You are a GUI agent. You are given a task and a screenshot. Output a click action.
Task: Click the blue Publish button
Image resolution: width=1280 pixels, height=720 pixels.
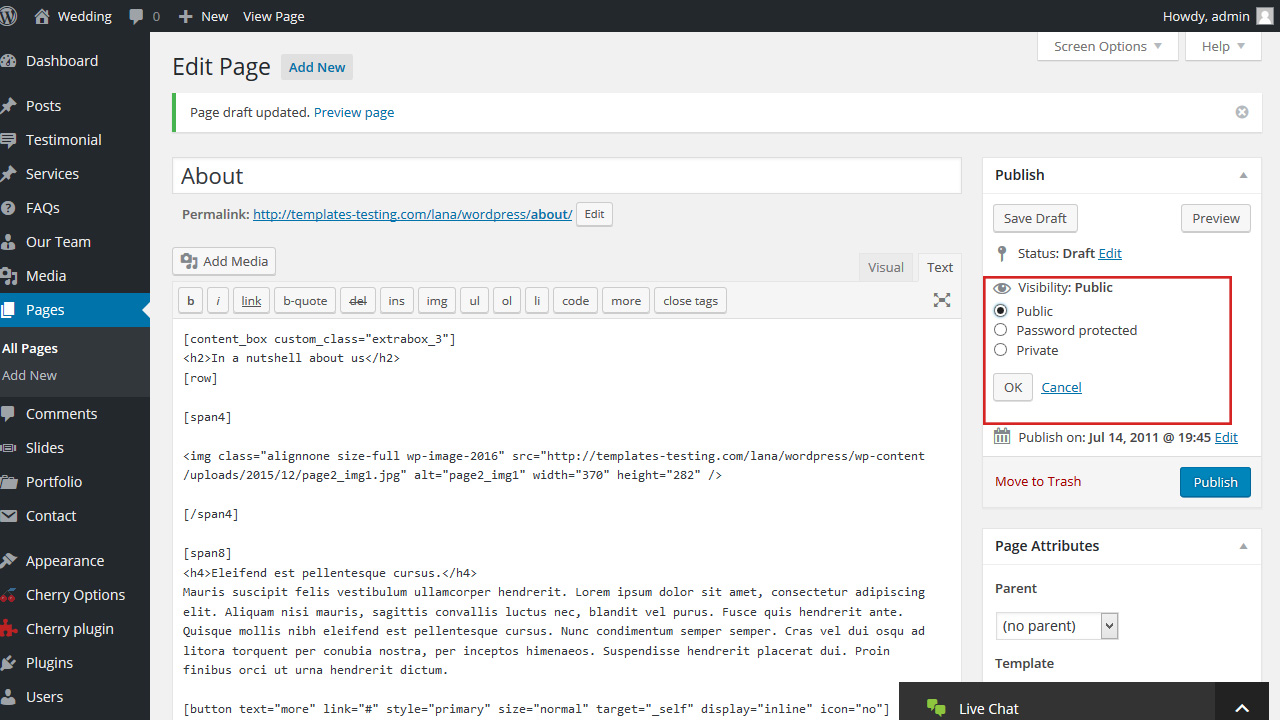1215,482
